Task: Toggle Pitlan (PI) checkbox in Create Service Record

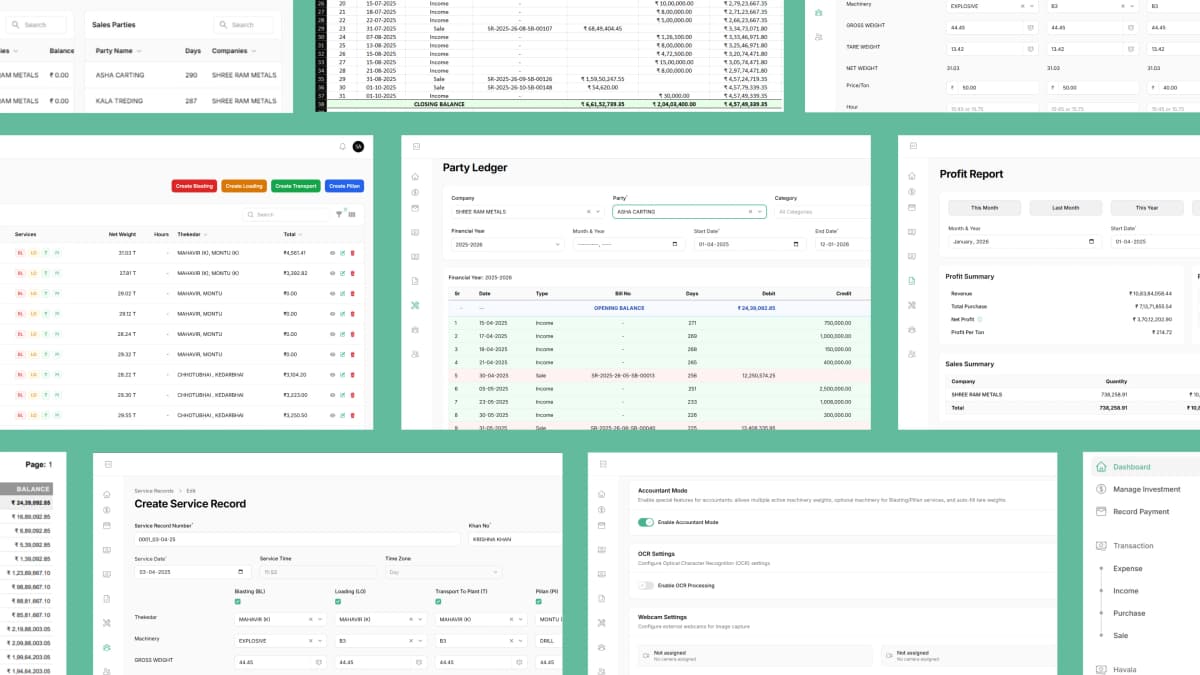Action: click(538, 601)
